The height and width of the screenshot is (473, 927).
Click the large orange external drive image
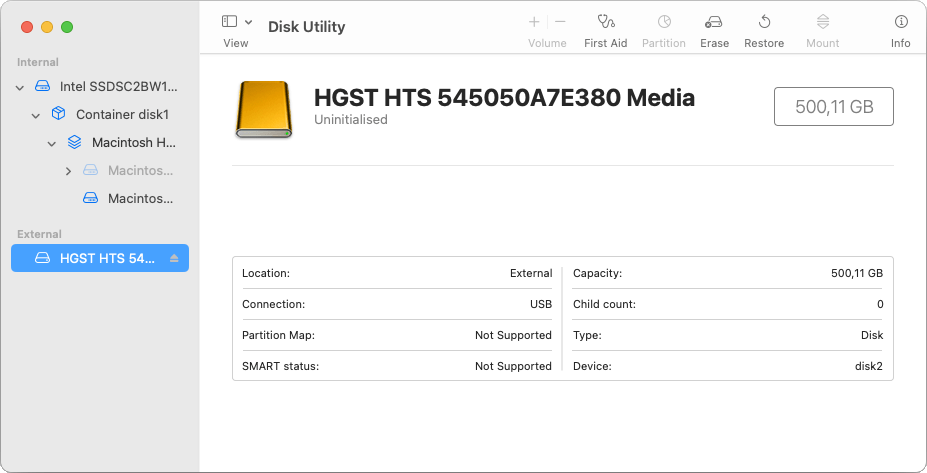[x=264, y=109]
